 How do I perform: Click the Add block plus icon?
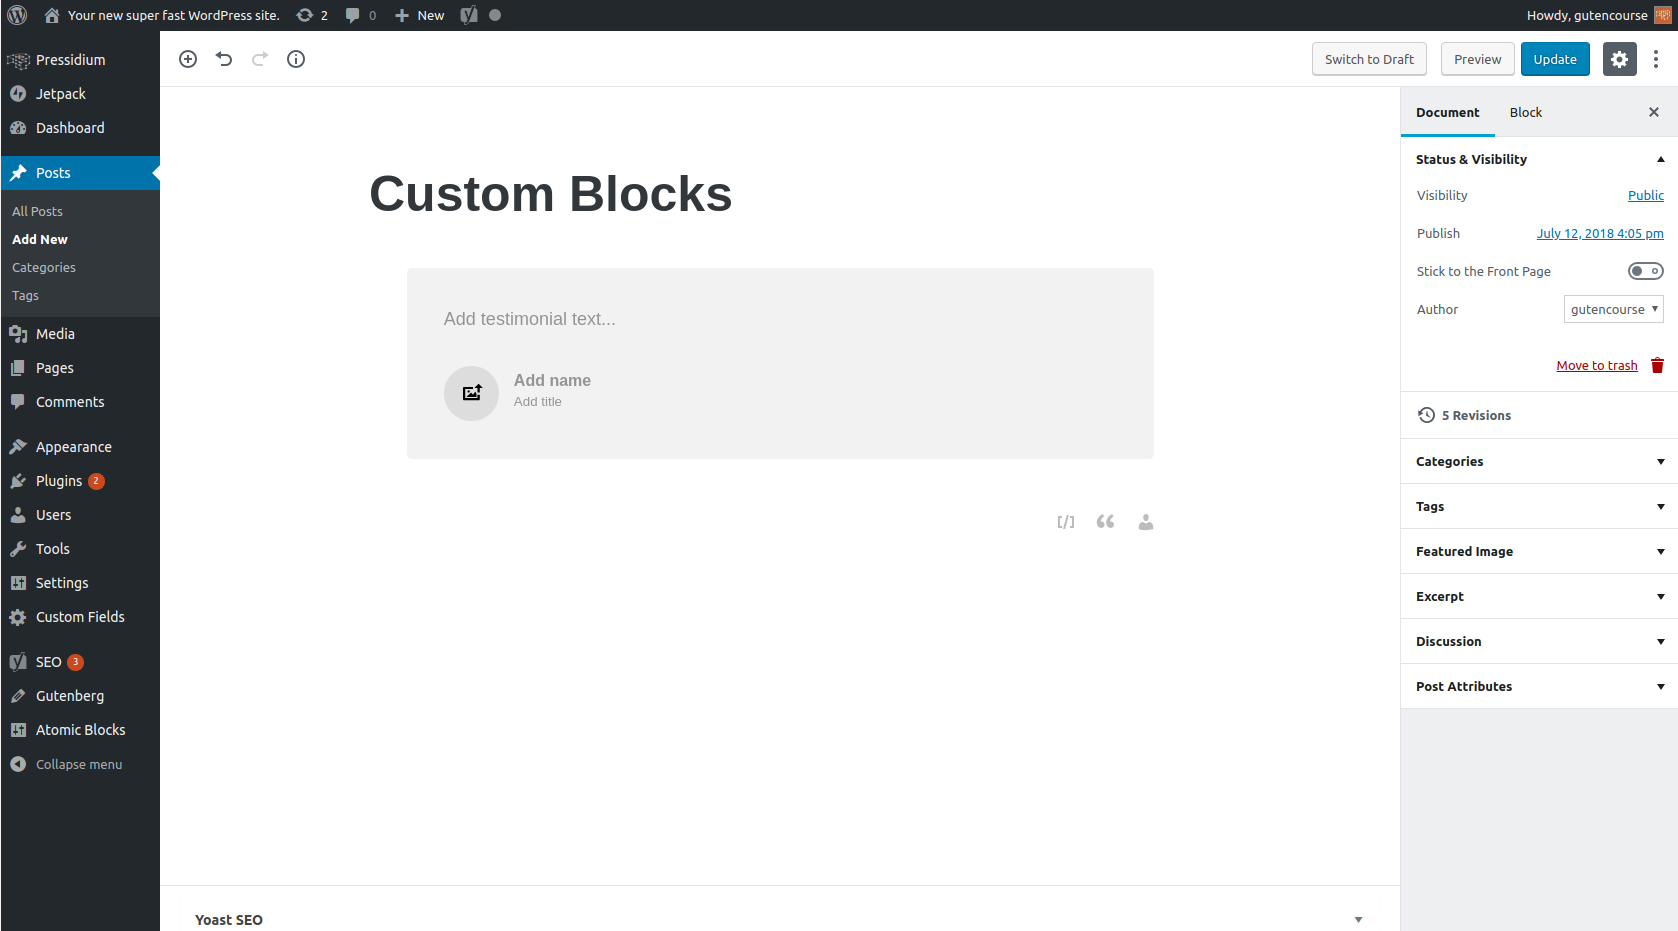tap(188, 59)
